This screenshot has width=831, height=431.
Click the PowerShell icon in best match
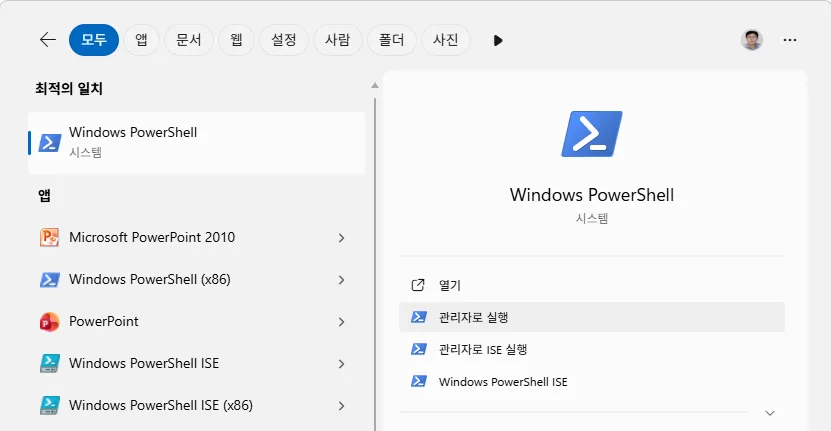pyautogui.click(x=50, y=143)
